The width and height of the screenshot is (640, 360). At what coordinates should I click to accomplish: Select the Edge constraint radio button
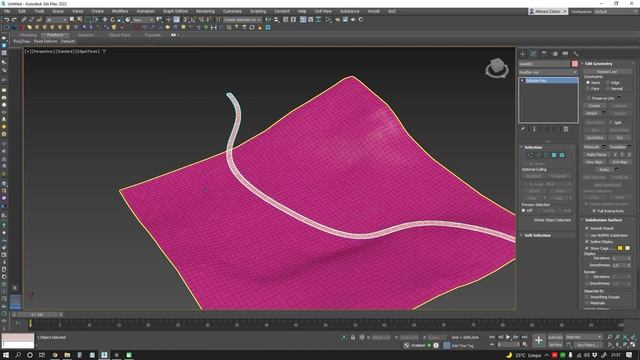click(x=608, y=82)
